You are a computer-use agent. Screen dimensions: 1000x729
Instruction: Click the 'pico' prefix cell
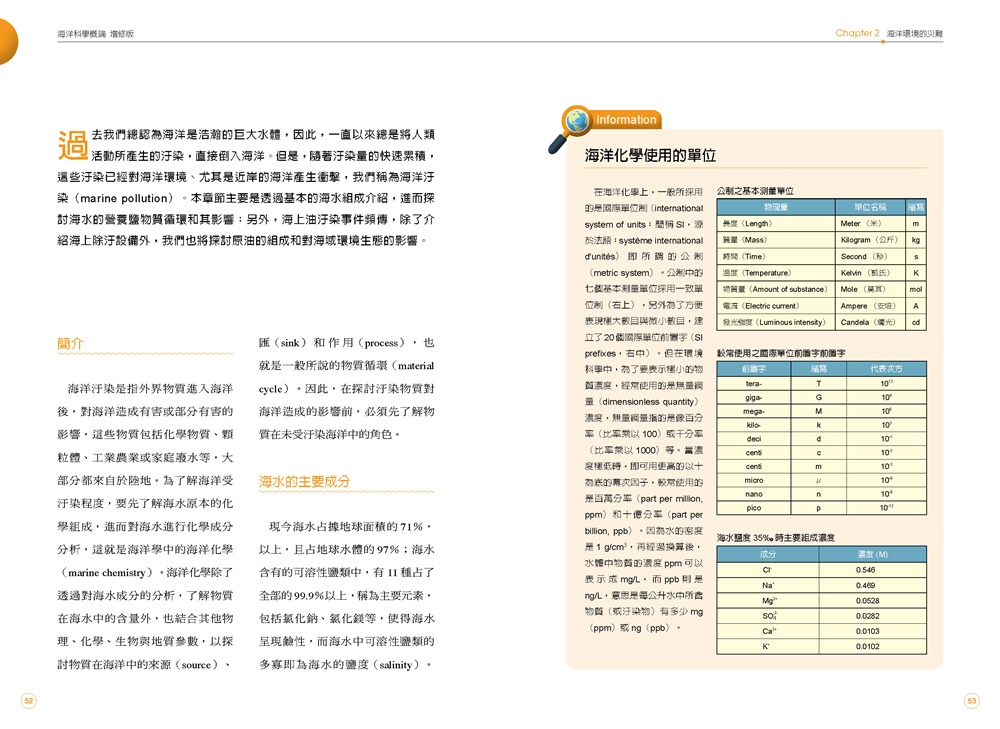click(x=754, y=508)
